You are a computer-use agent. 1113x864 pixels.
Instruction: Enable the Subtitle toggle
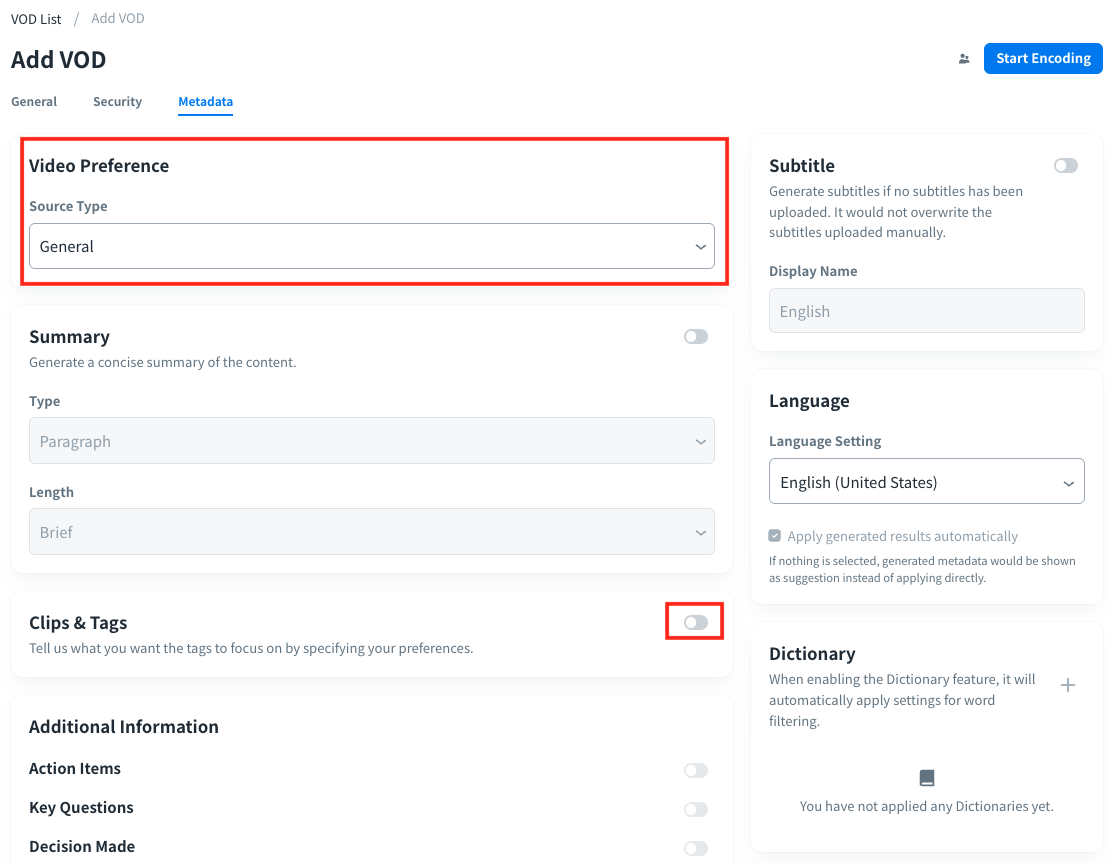coord(1065,165)
